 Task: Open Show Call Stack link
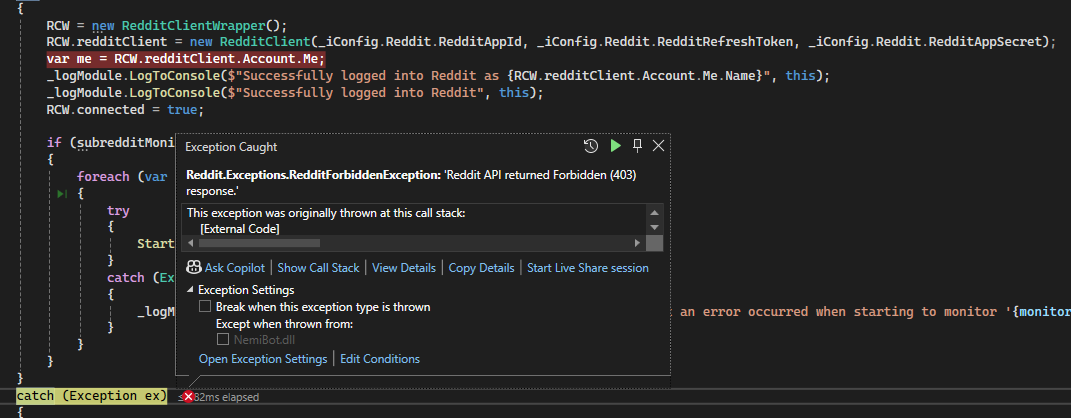(x=318, y=268)
